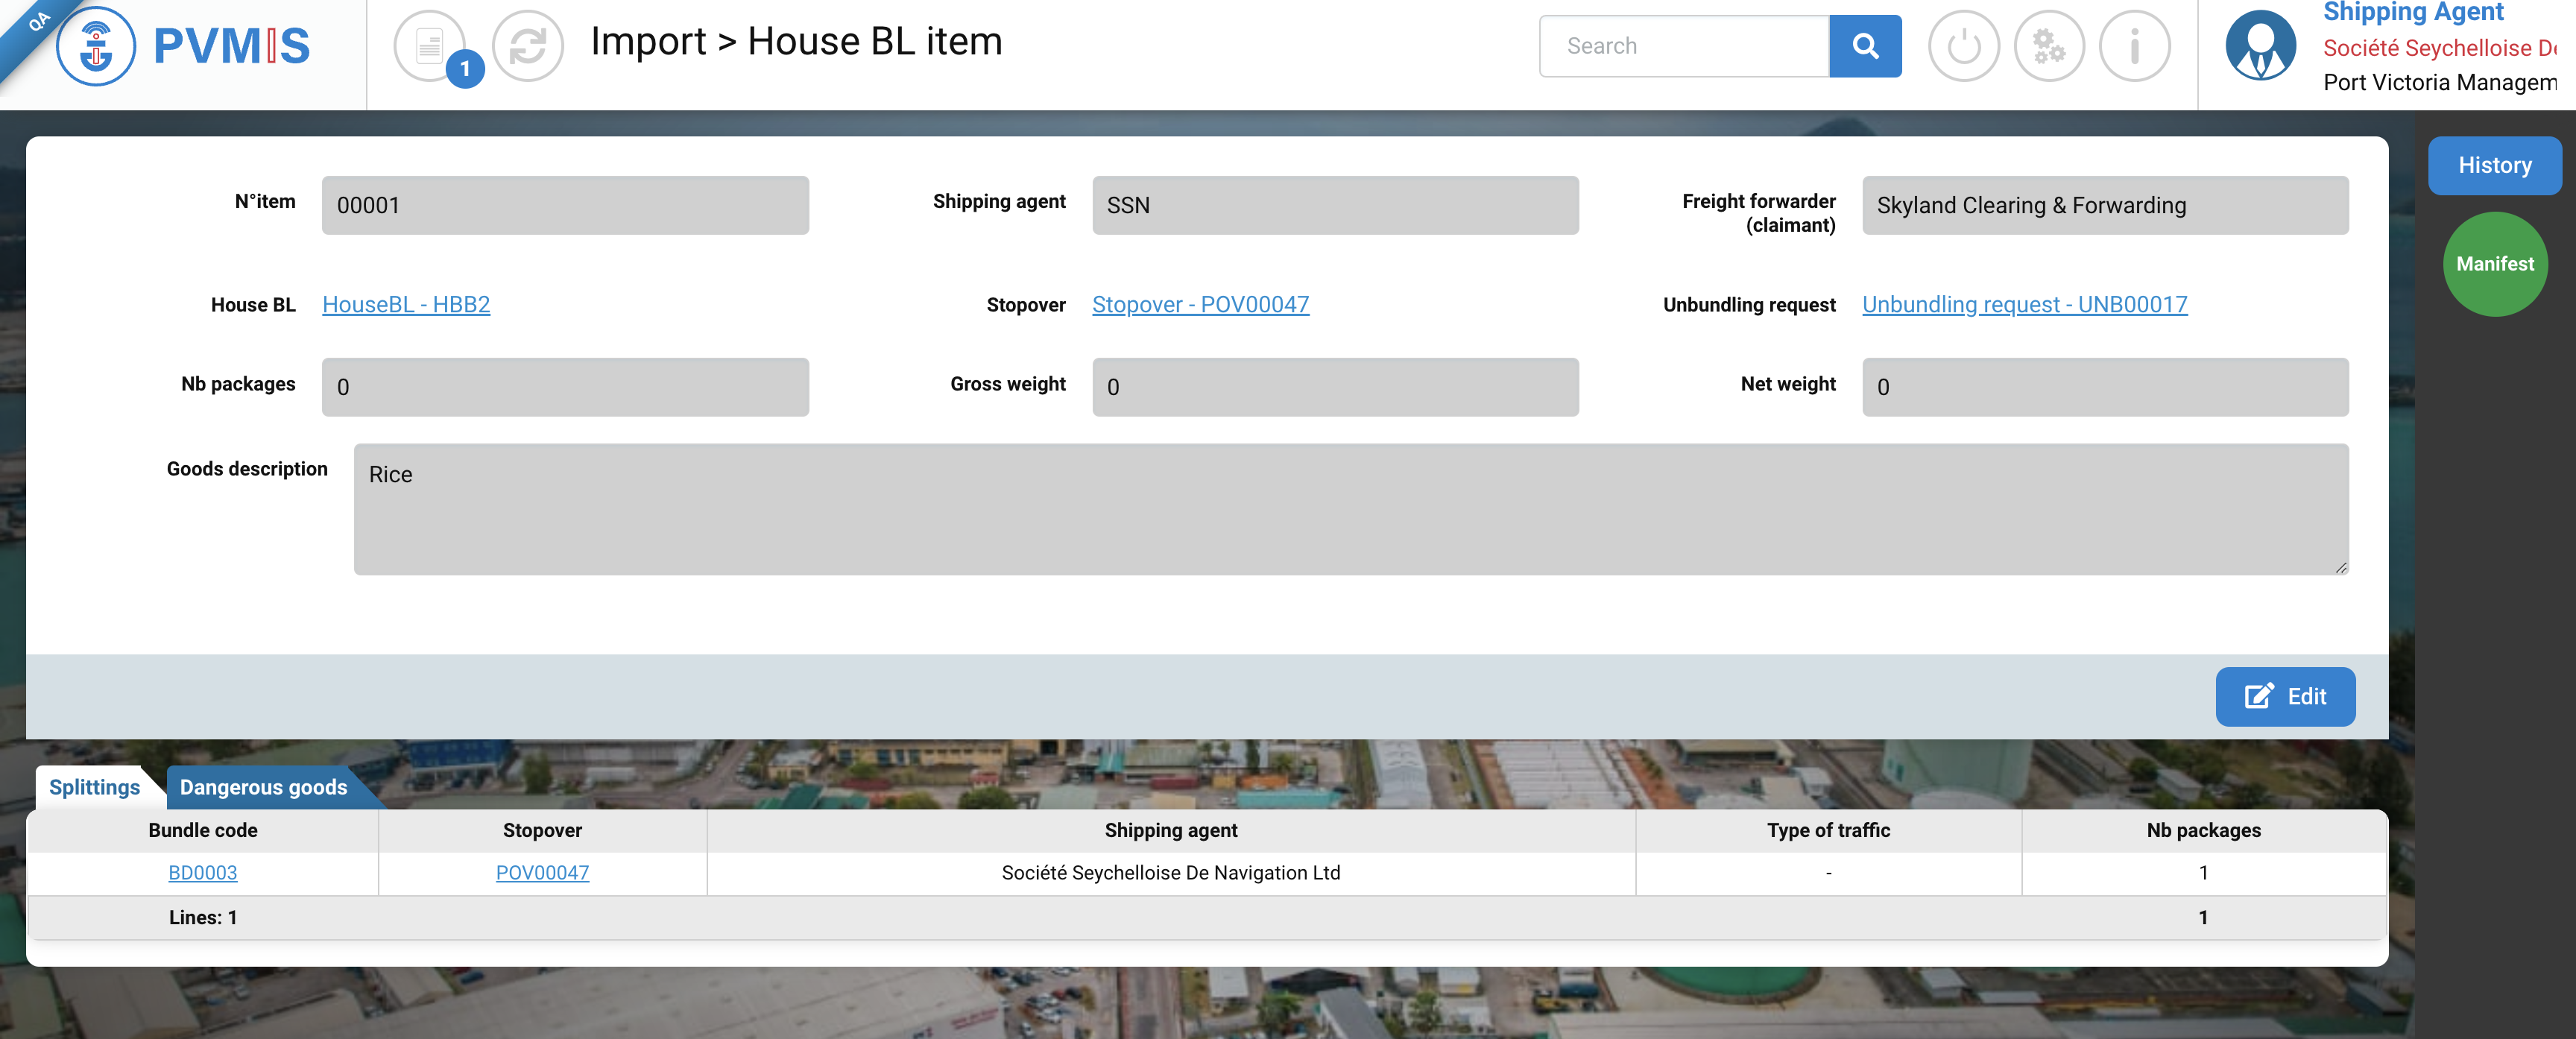This screenshot has width=2576, height=1039.
Task: Click into the Search field
Action: click(x=1684, y=46)
